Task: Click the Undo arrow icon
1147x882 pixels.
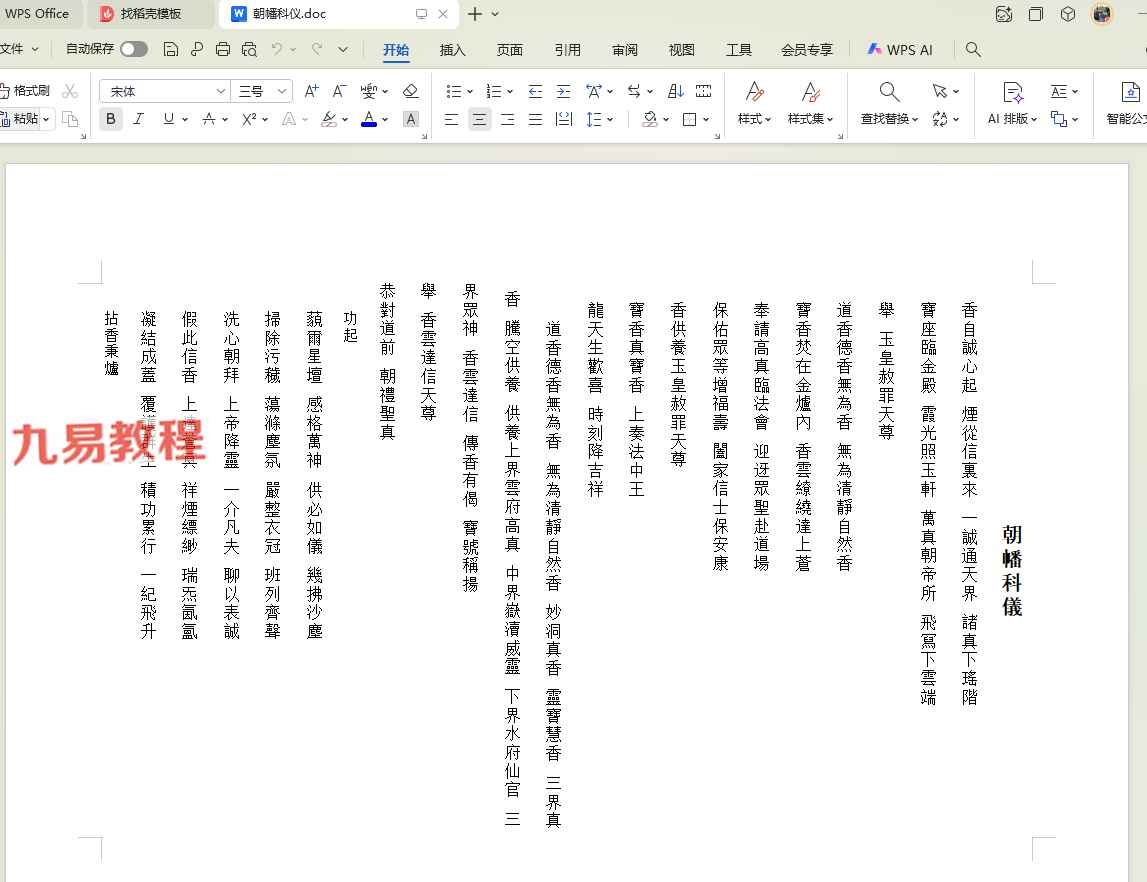Action: 277,49
